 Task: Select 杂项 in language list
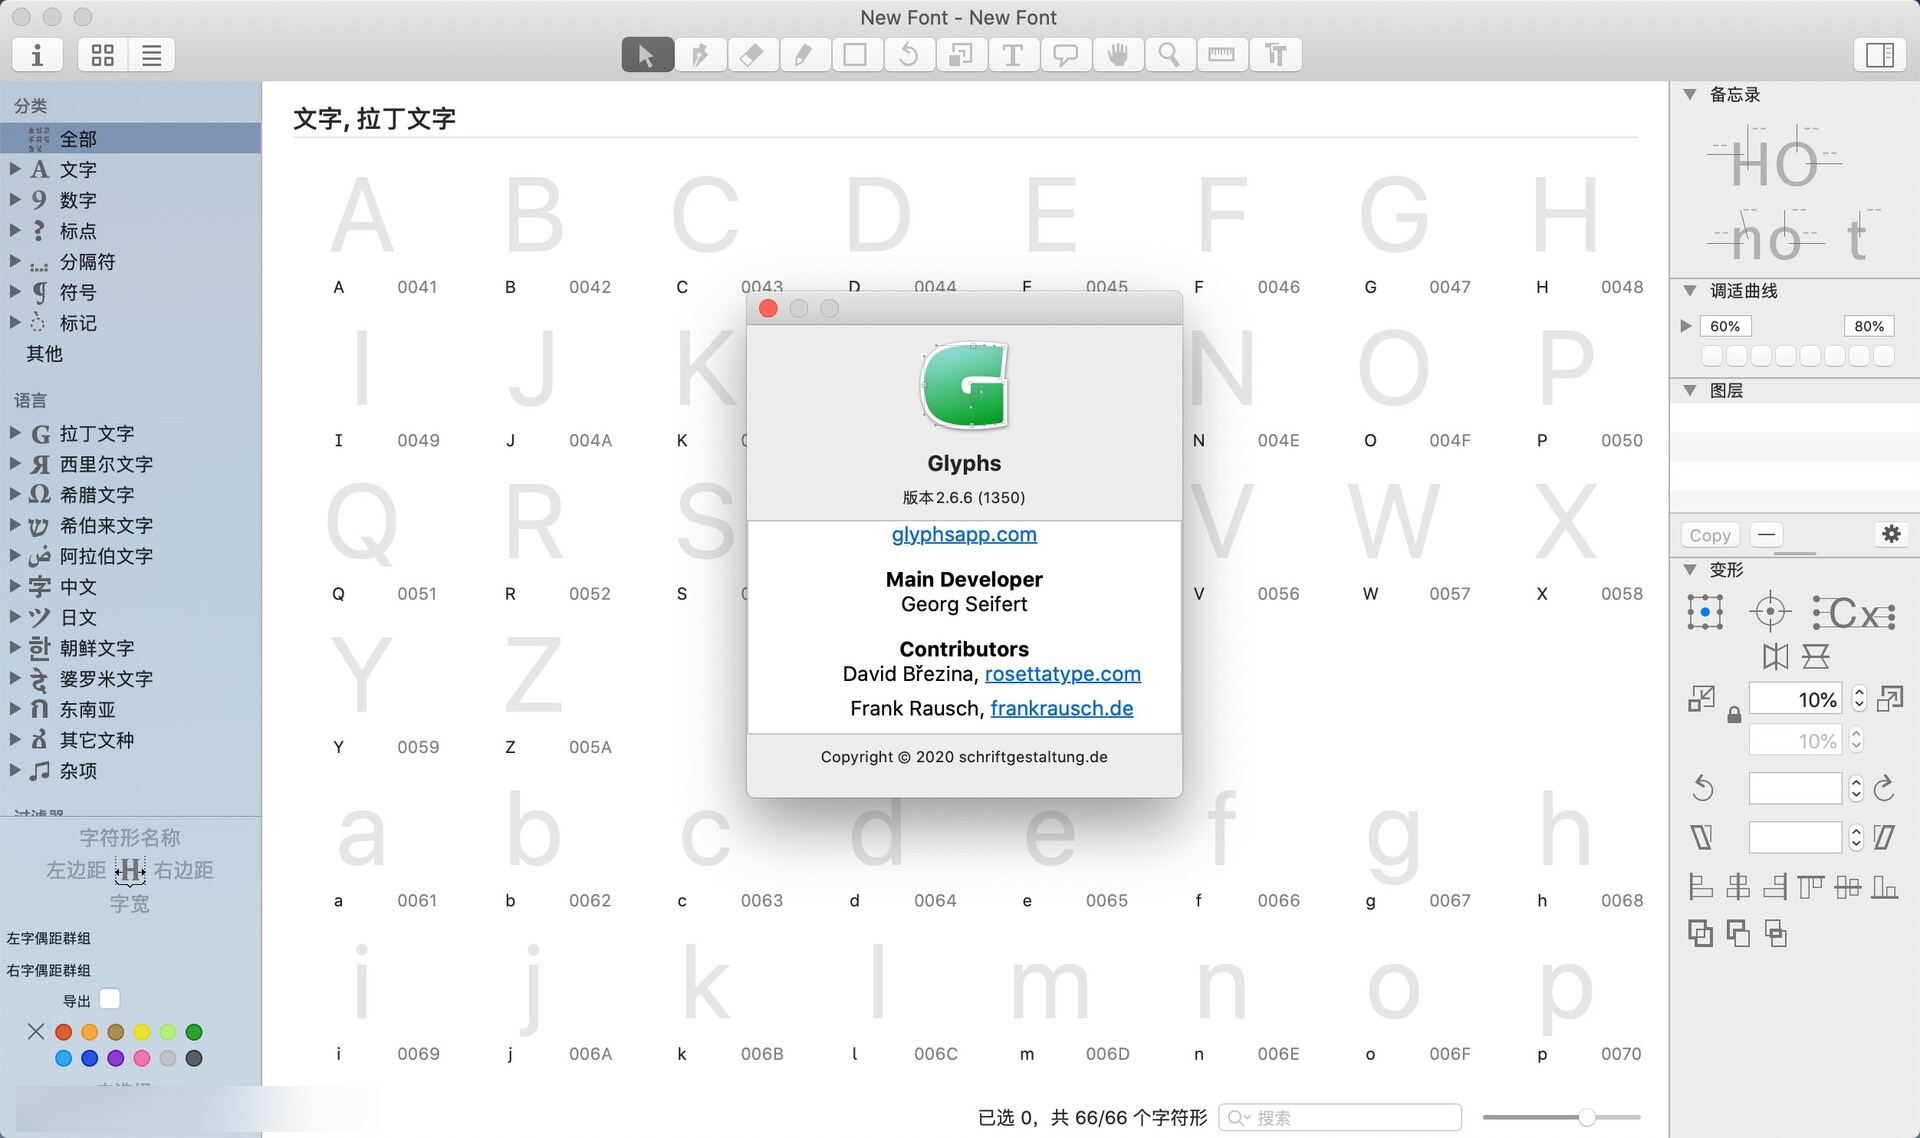coord(78,771)
